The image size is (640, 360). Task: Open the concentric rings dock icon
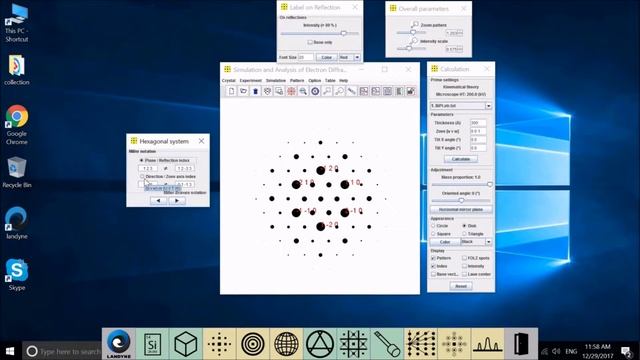point(253,344)
